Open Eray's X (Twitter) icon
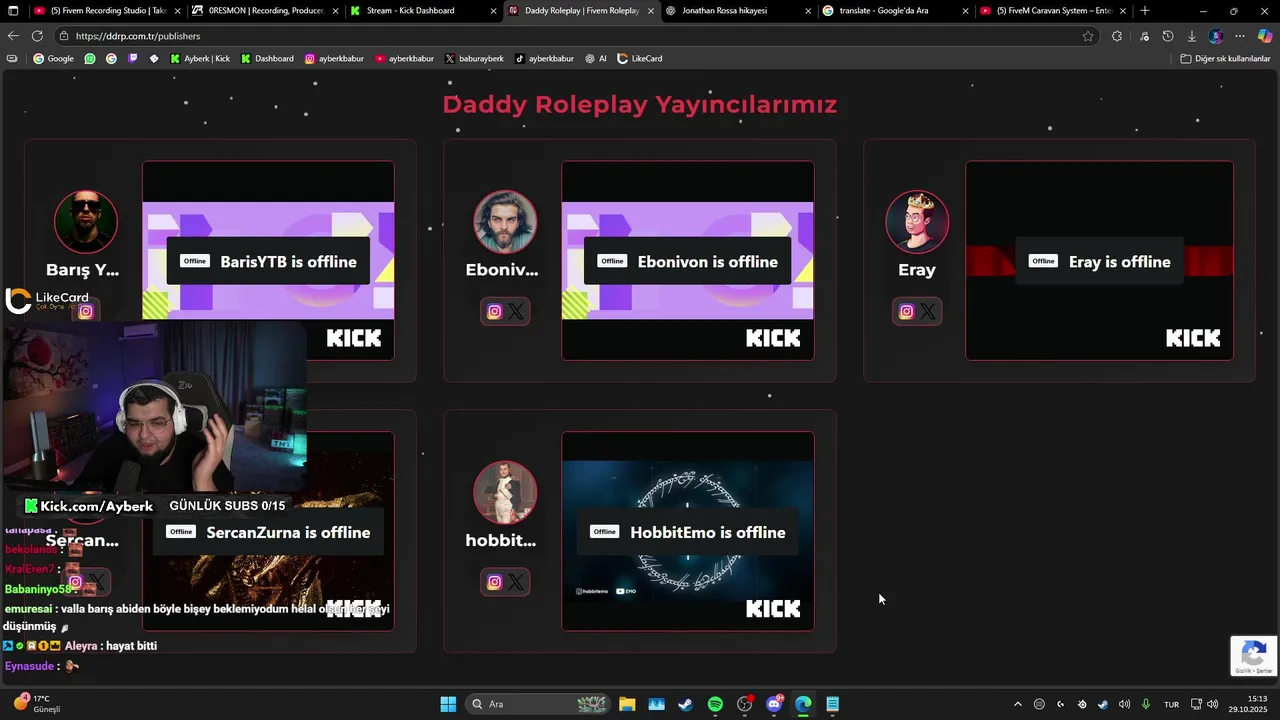1280x720 pixels. coord(928,312)
